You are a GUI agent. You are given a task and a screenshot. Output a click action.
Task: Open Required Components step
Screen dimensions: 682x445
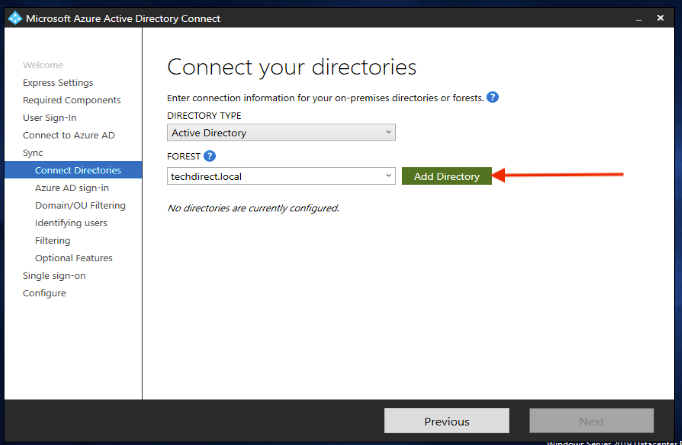[72, 100]
